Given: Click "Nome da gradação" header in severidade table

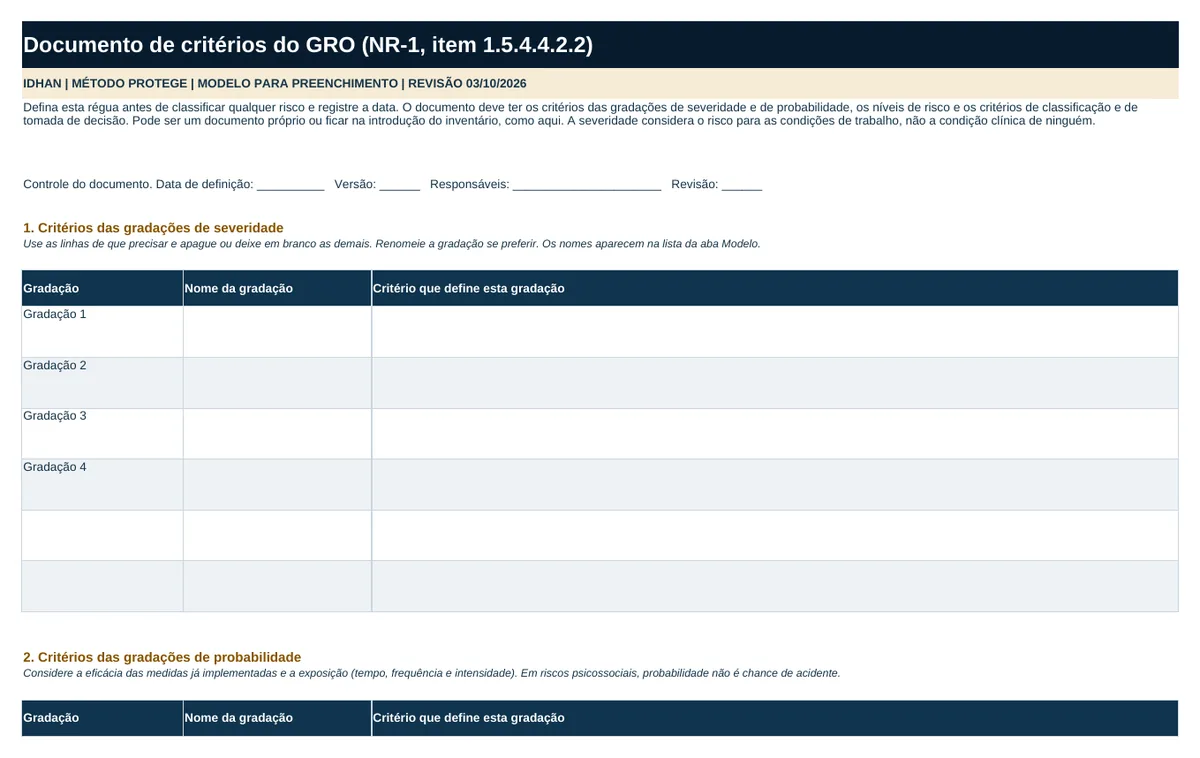Looking at the screenshot, I should [277, 288].
